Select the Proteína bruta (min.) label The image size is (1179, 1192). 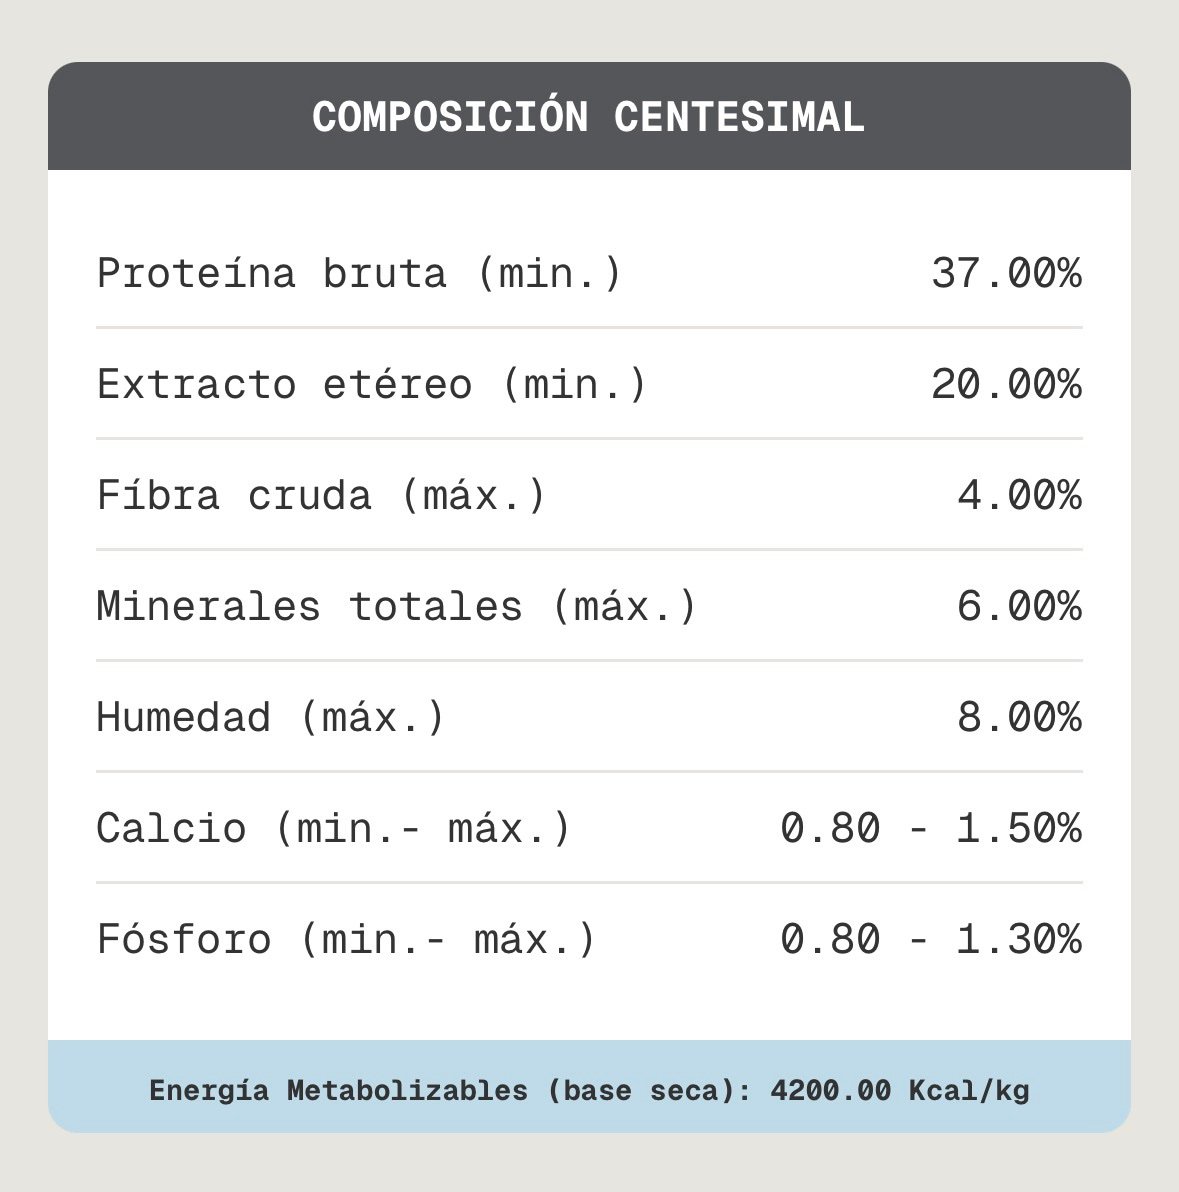coord(359,274)
